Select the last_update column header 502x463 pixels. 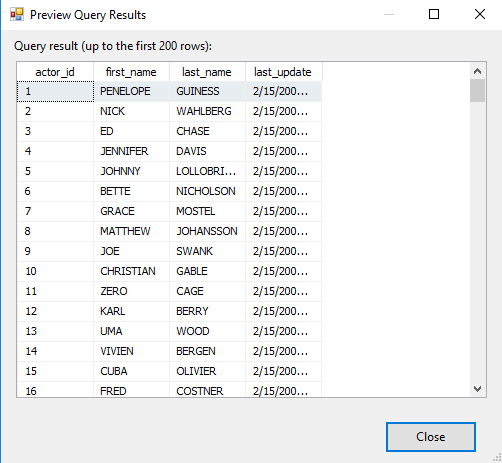pos(283,72)
